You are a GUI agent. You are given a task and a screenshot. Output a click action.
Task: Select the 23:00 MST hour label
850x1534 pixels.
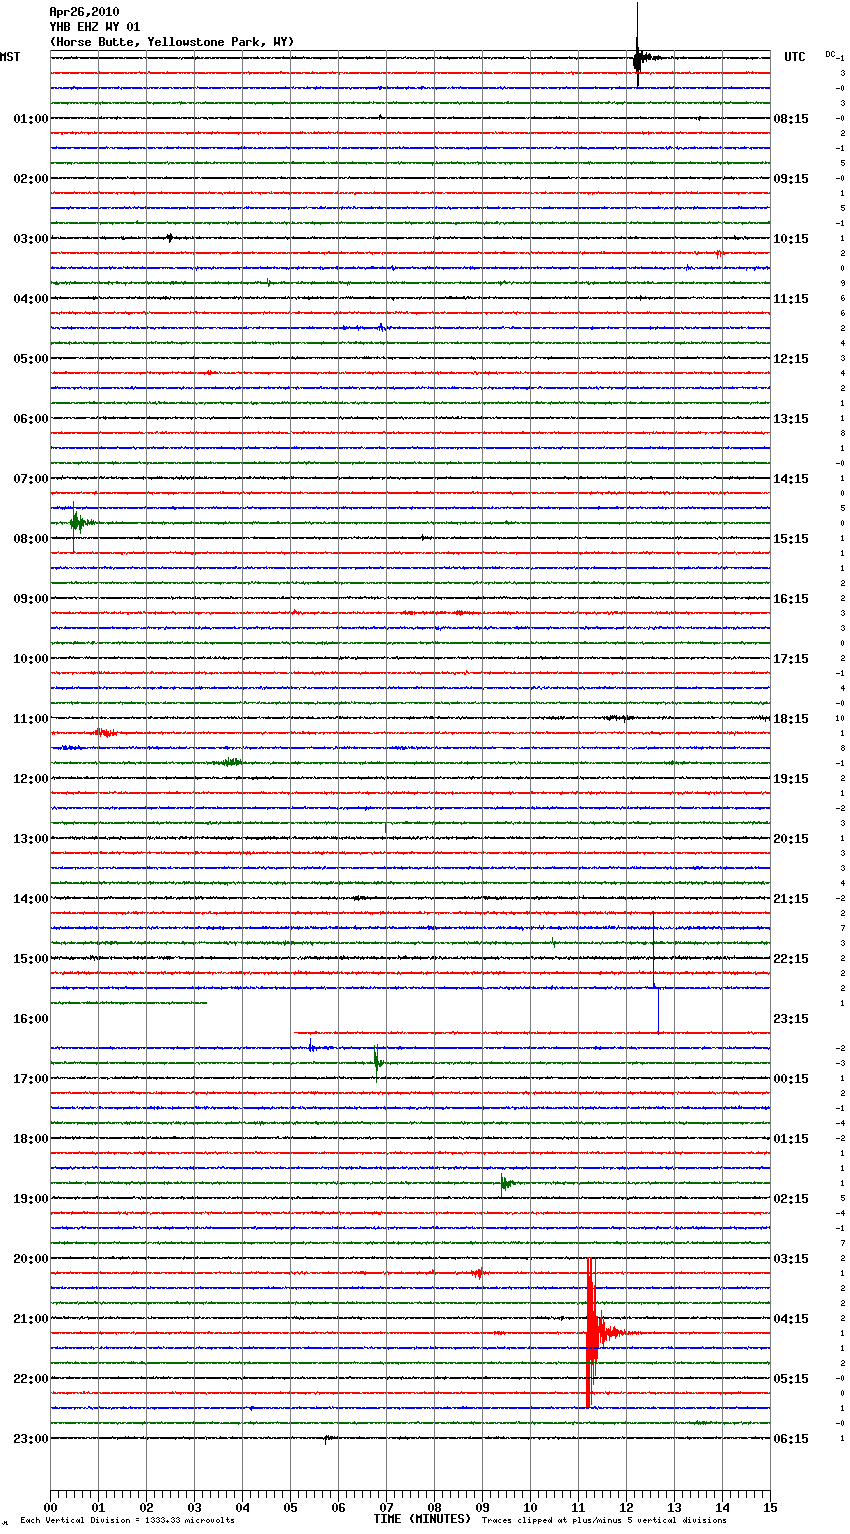pyautogui.click(x=31, y=1439)
